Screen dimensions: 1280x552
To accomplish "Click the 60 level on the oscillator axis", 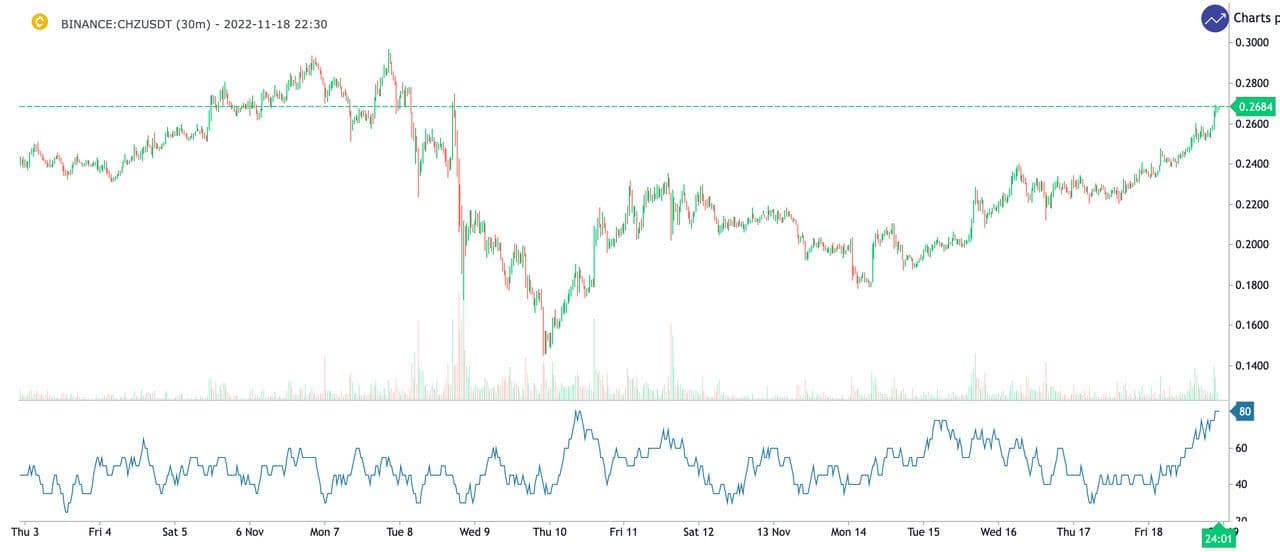I will (1240, 449).
